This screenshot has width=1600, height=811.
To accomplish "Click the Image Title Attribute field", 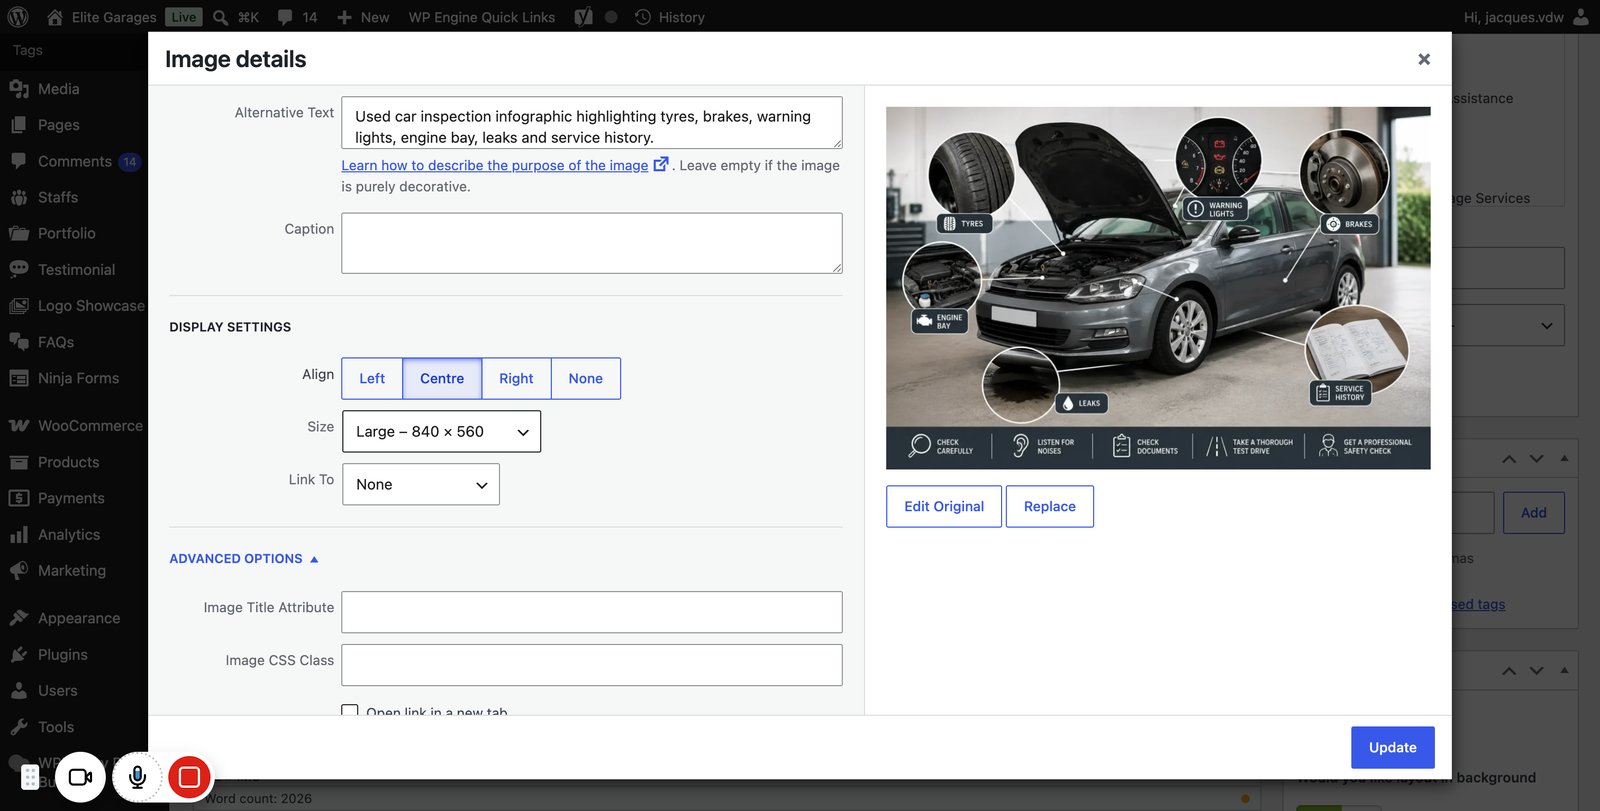I will [592, 612].
